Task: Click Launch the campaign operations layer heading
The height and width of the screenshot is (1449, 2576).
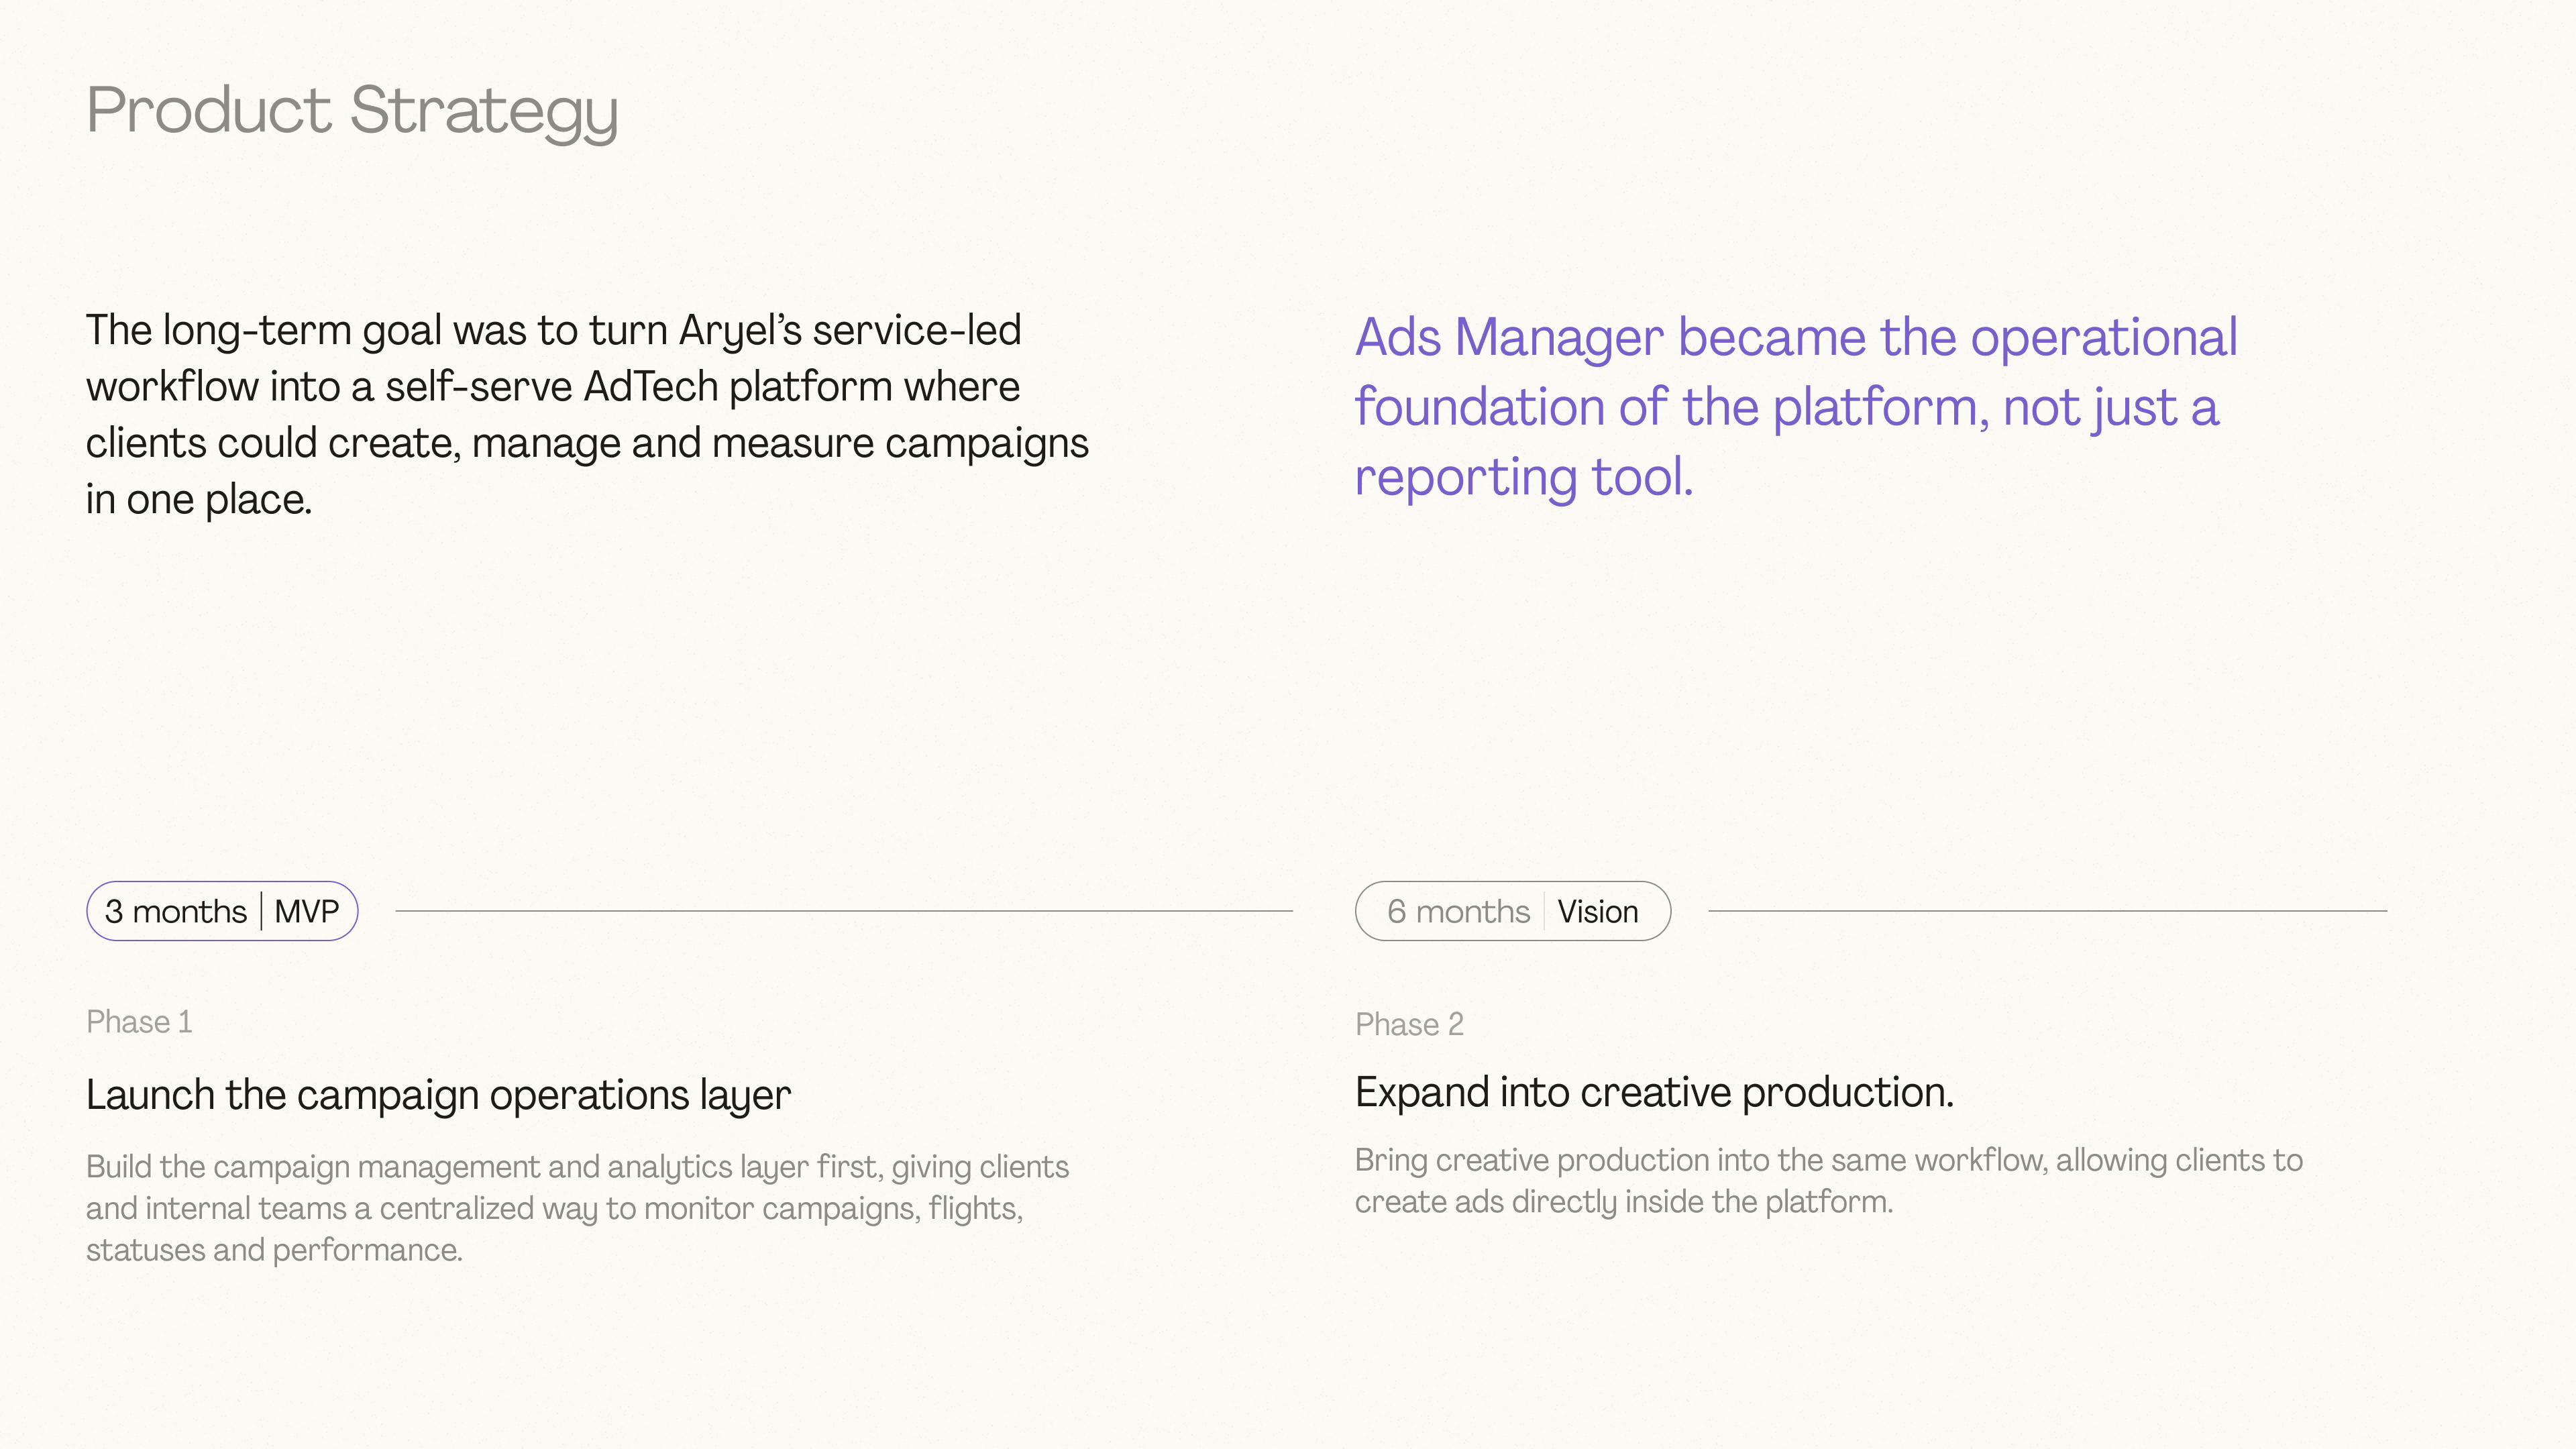Action: tap(438, 1096)
